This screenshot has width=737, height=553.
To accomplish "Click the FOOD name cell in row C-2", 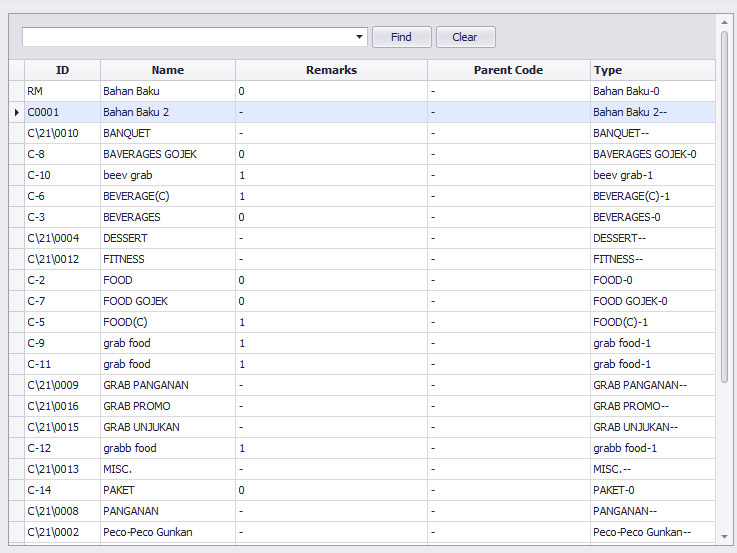I will (x=168, y=280).
